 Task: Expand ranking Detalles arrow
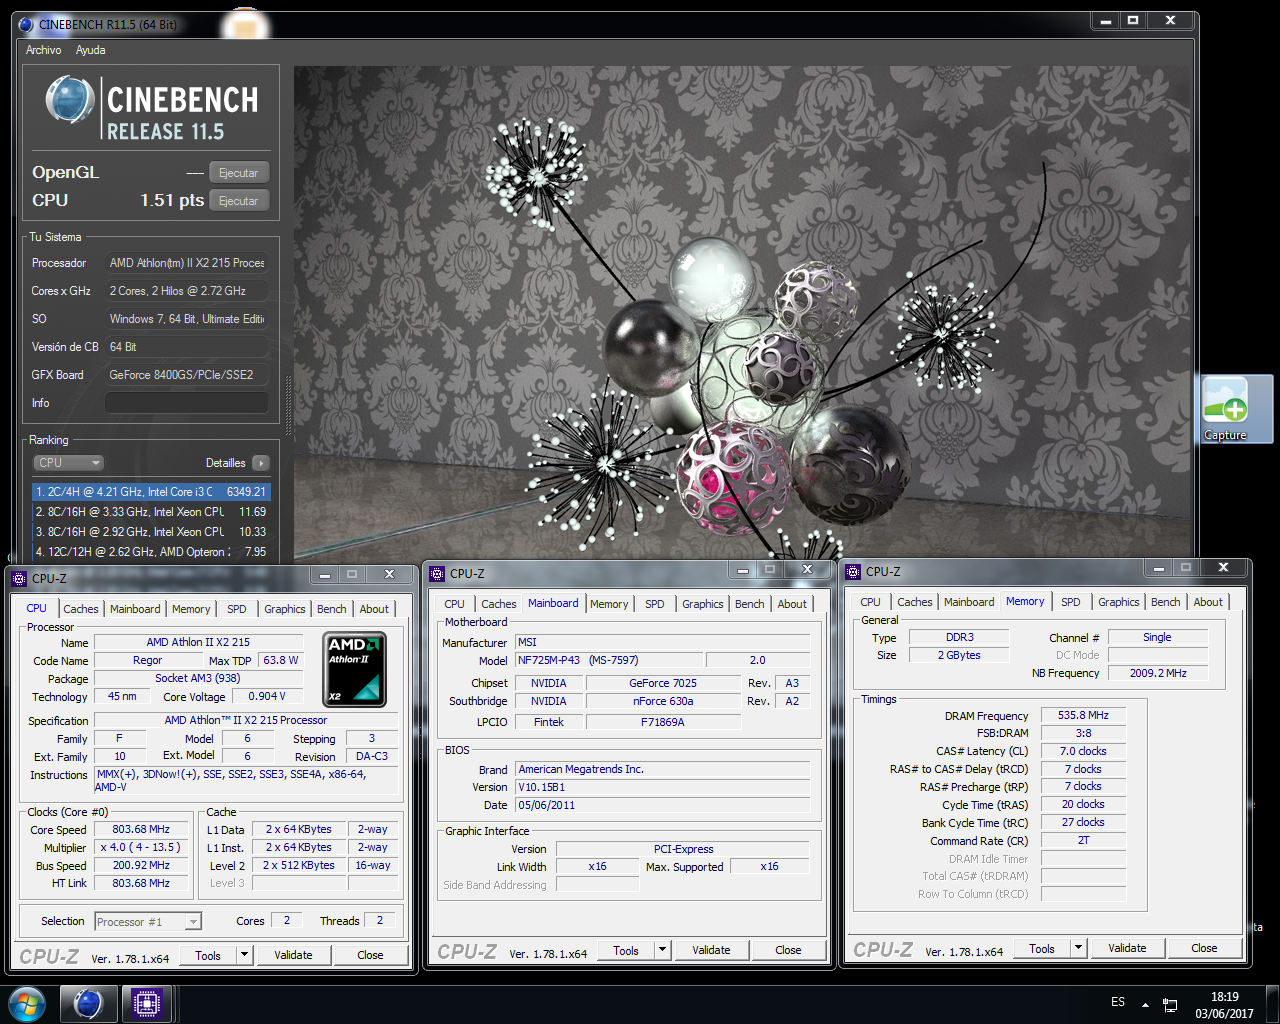[260, 463]
